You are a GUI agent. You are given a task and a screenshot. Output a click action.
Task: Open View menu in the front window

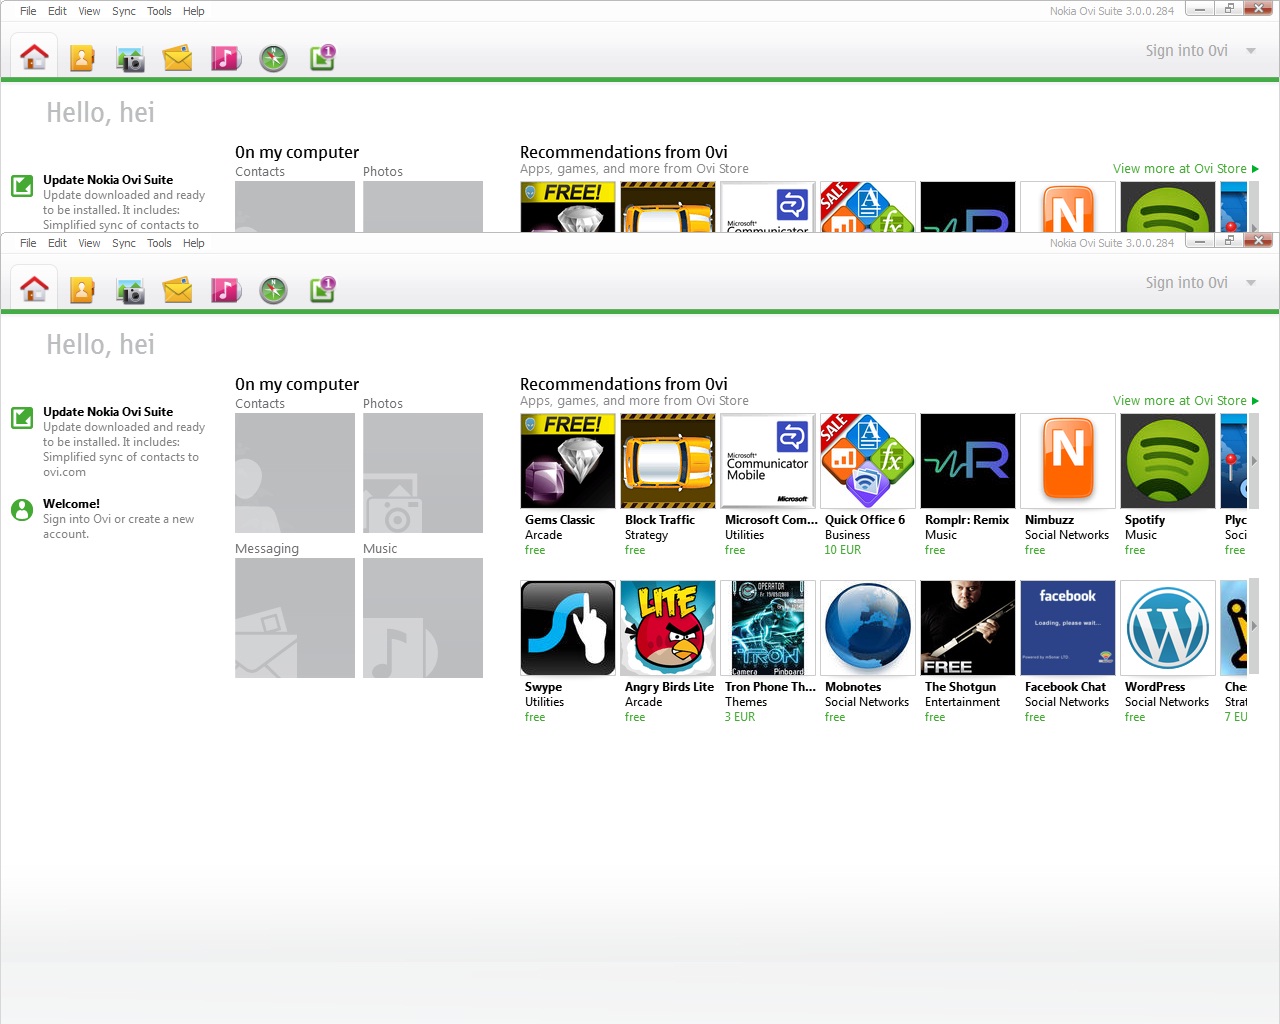click(89, 243)
